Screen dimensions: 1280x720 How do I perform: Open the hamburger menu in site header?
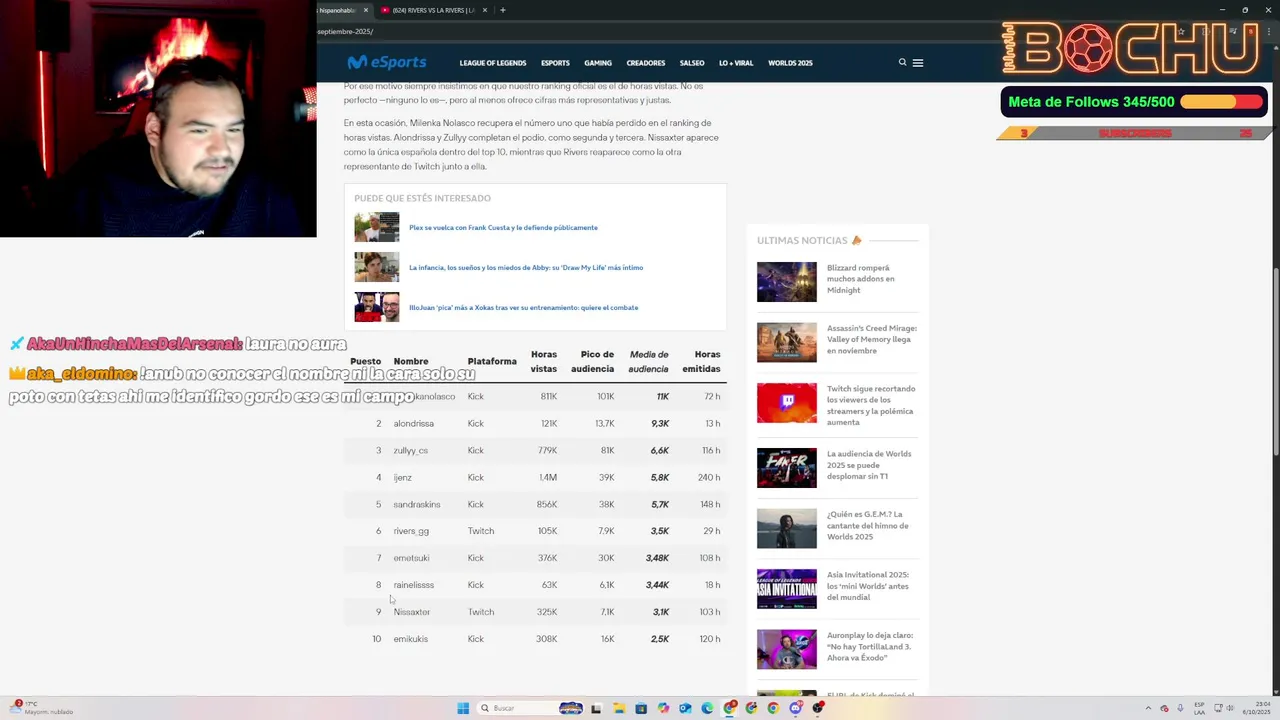(918, 63)
